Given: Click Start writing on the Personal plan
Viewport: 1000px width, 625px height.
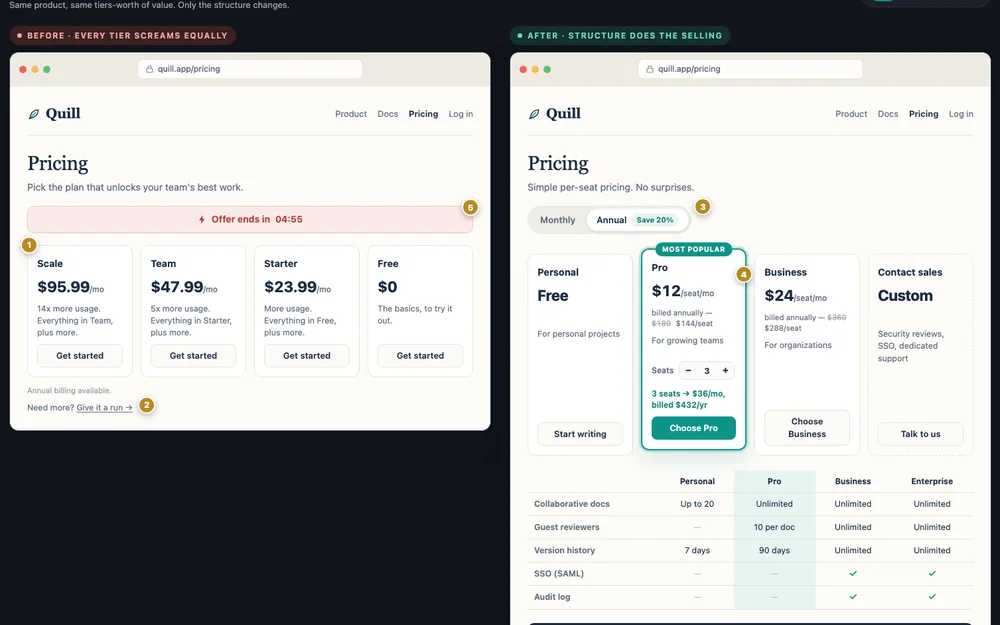Looking at the screenshot, I should point(580,434).
